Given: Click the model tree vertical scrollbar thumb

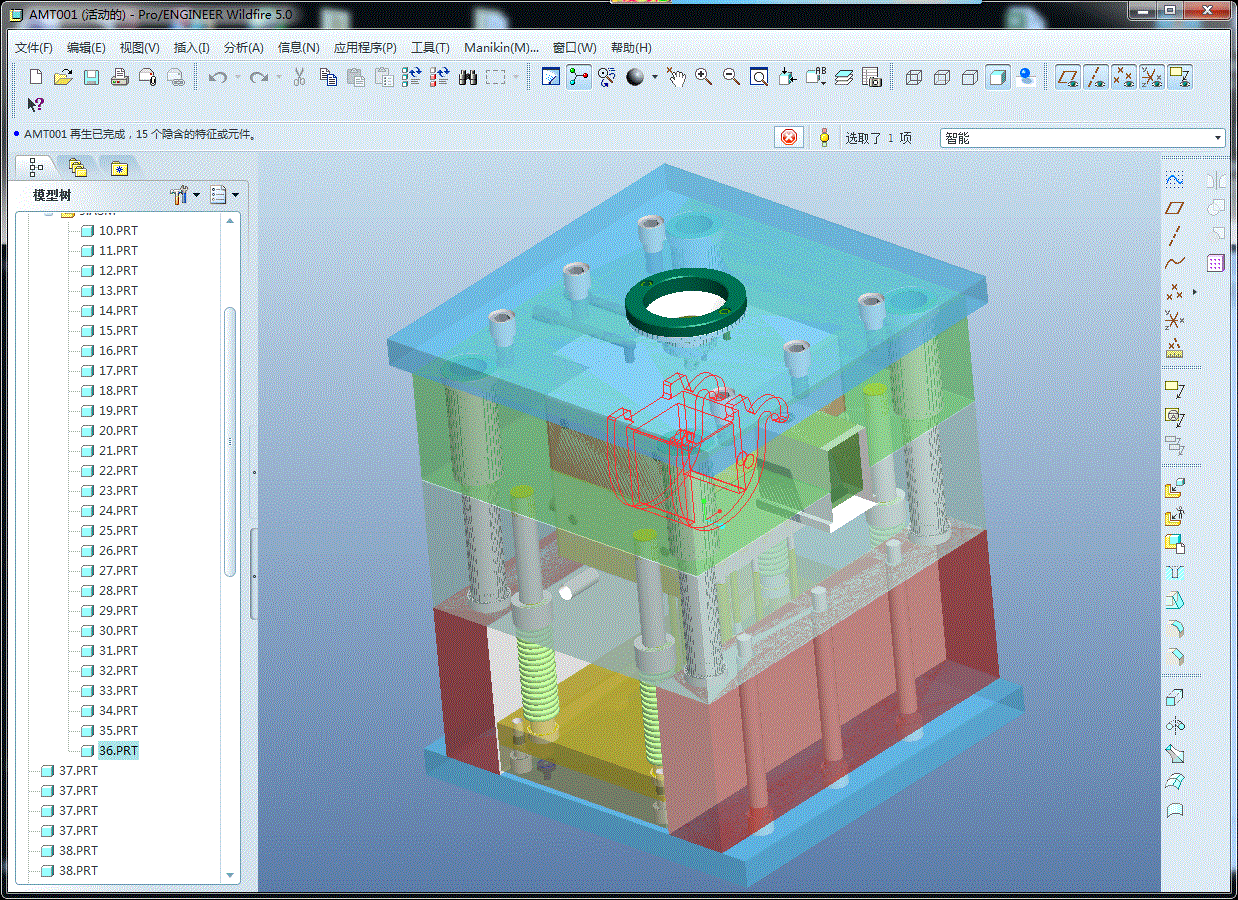Looking at the screenshot, I should tap(230, 440).
